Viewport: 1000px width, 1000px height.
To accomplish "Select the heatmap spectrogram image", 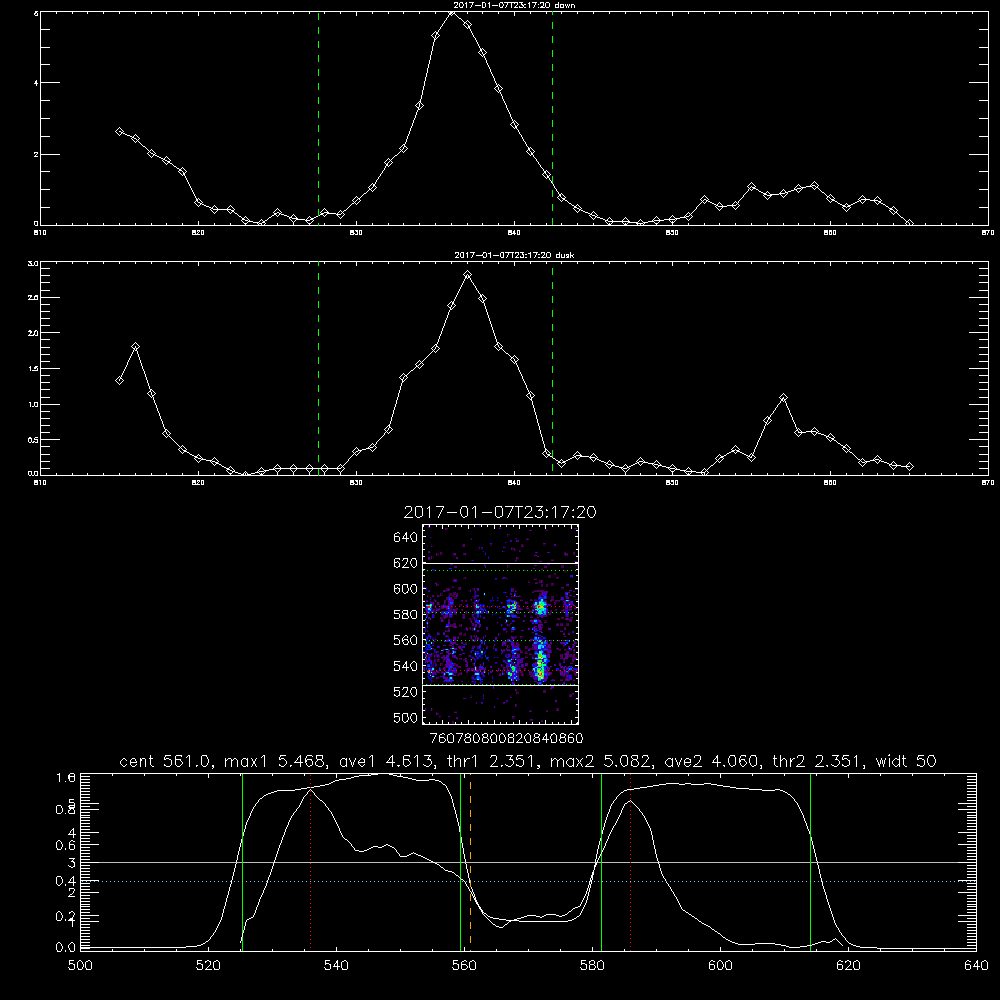I will click(501, 624).
